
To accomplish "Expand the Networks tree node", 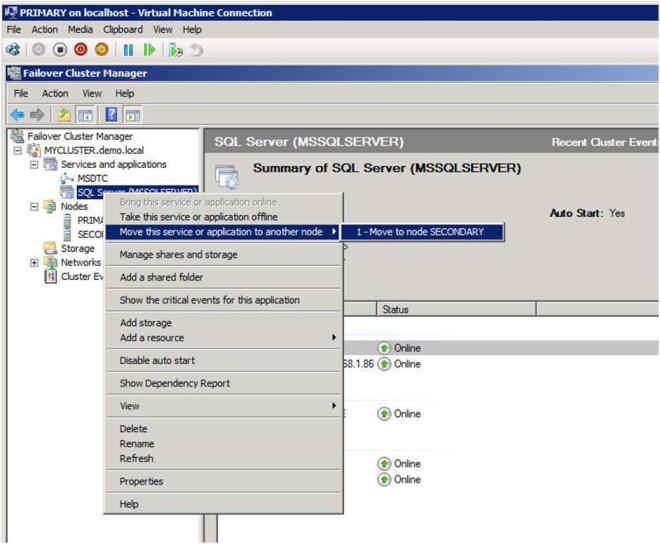I will tap(35, 262).
